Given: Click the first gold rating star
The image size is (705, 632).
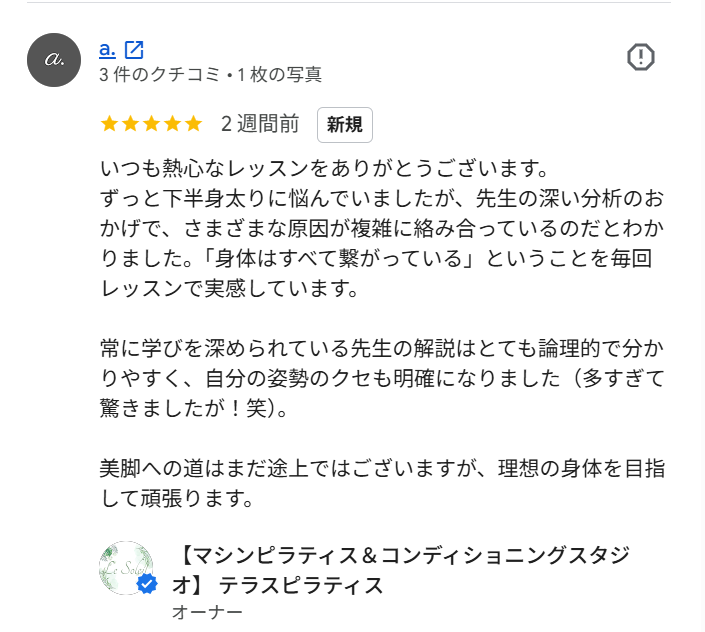Looking at the screenshot, I should pos(109,124).
